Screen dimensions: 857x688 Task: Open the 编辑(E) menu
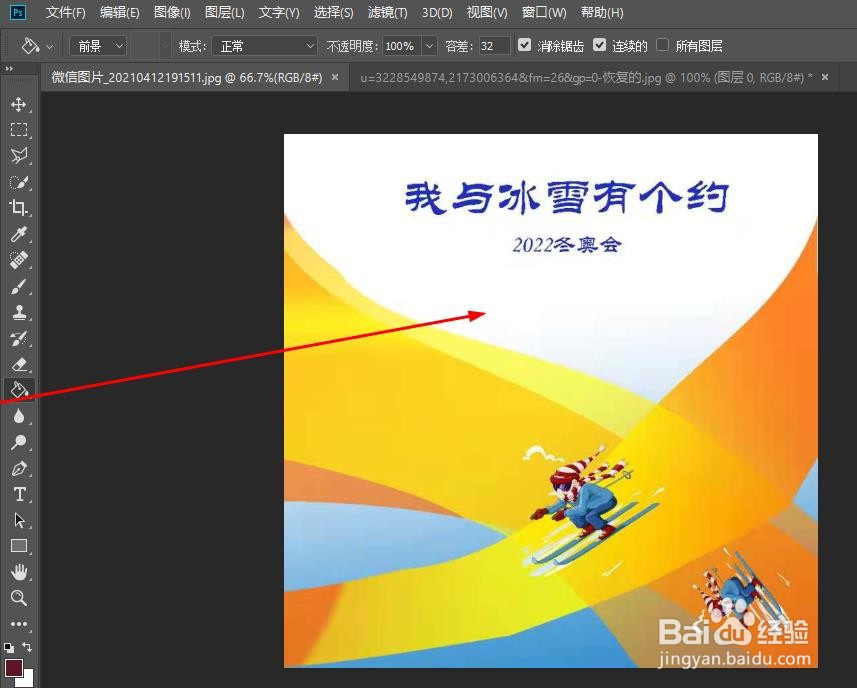click(x=120, y=13)
